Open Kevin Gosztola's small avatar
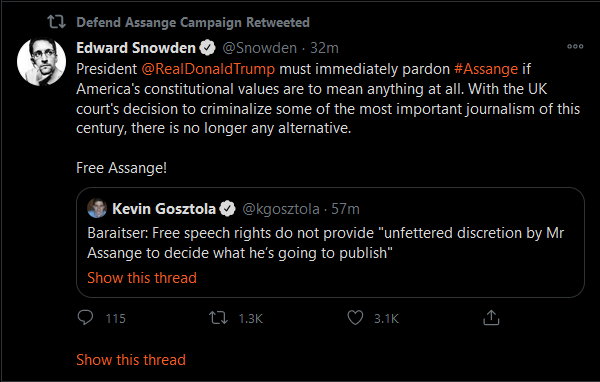 97,209
